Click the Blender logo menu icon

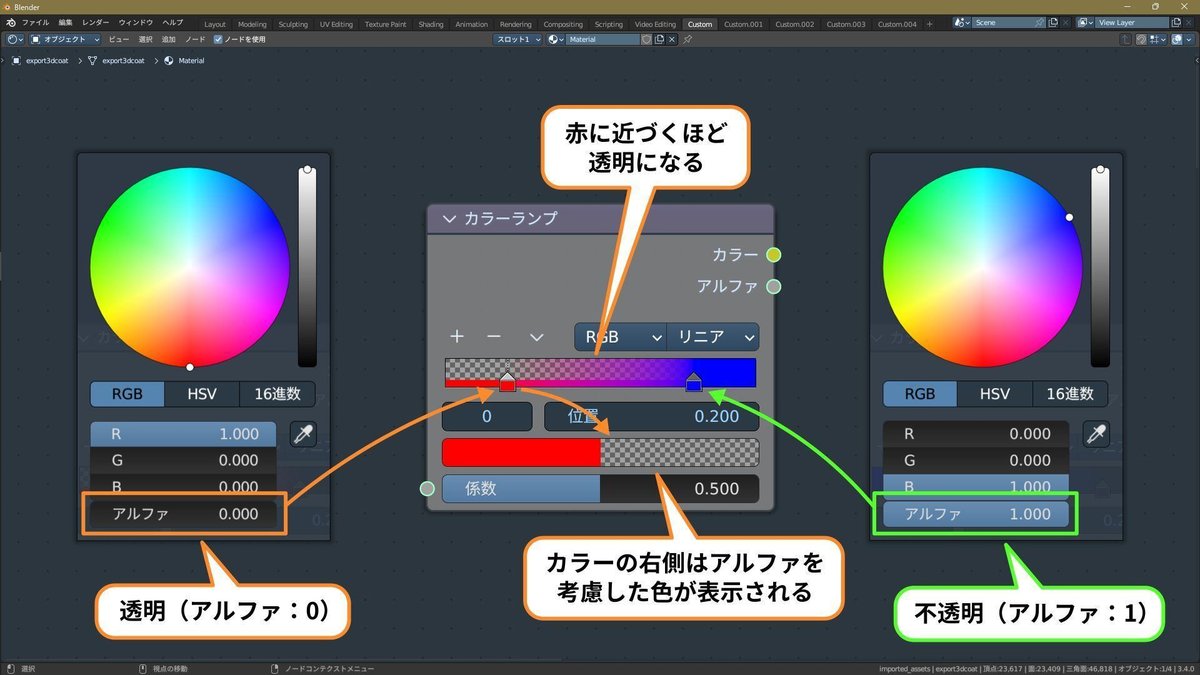tap(10, 22)
